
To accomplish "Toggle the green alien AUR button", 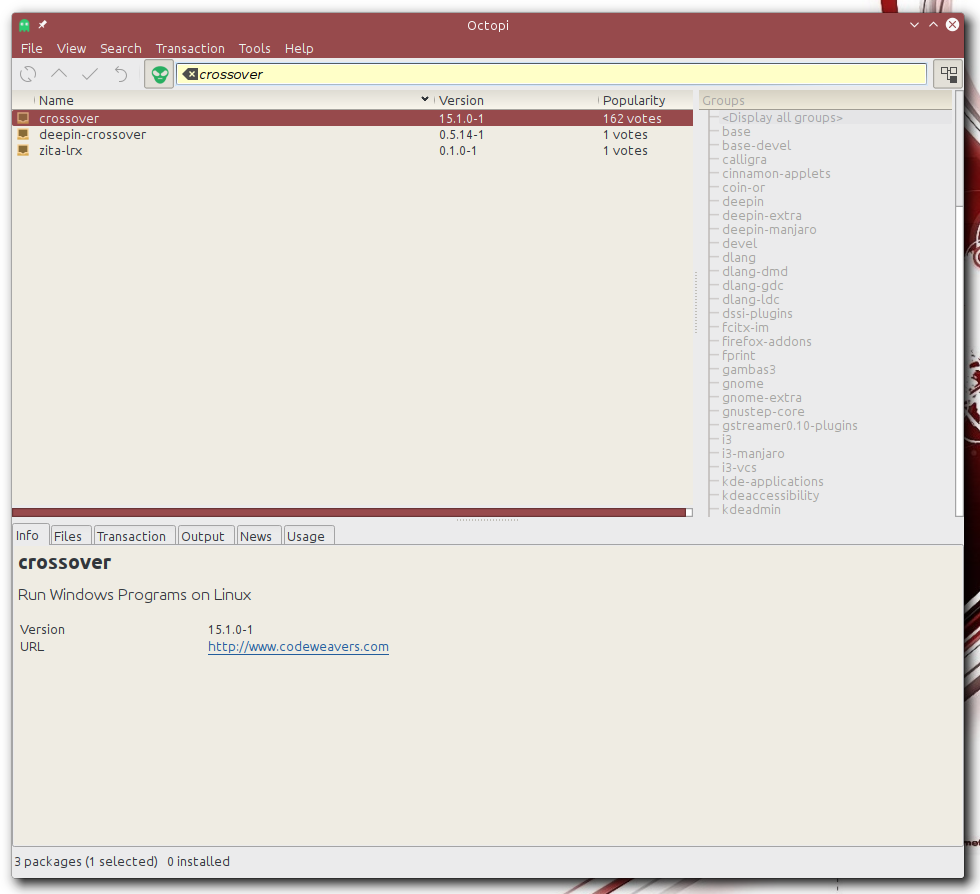I will point(159,74).
